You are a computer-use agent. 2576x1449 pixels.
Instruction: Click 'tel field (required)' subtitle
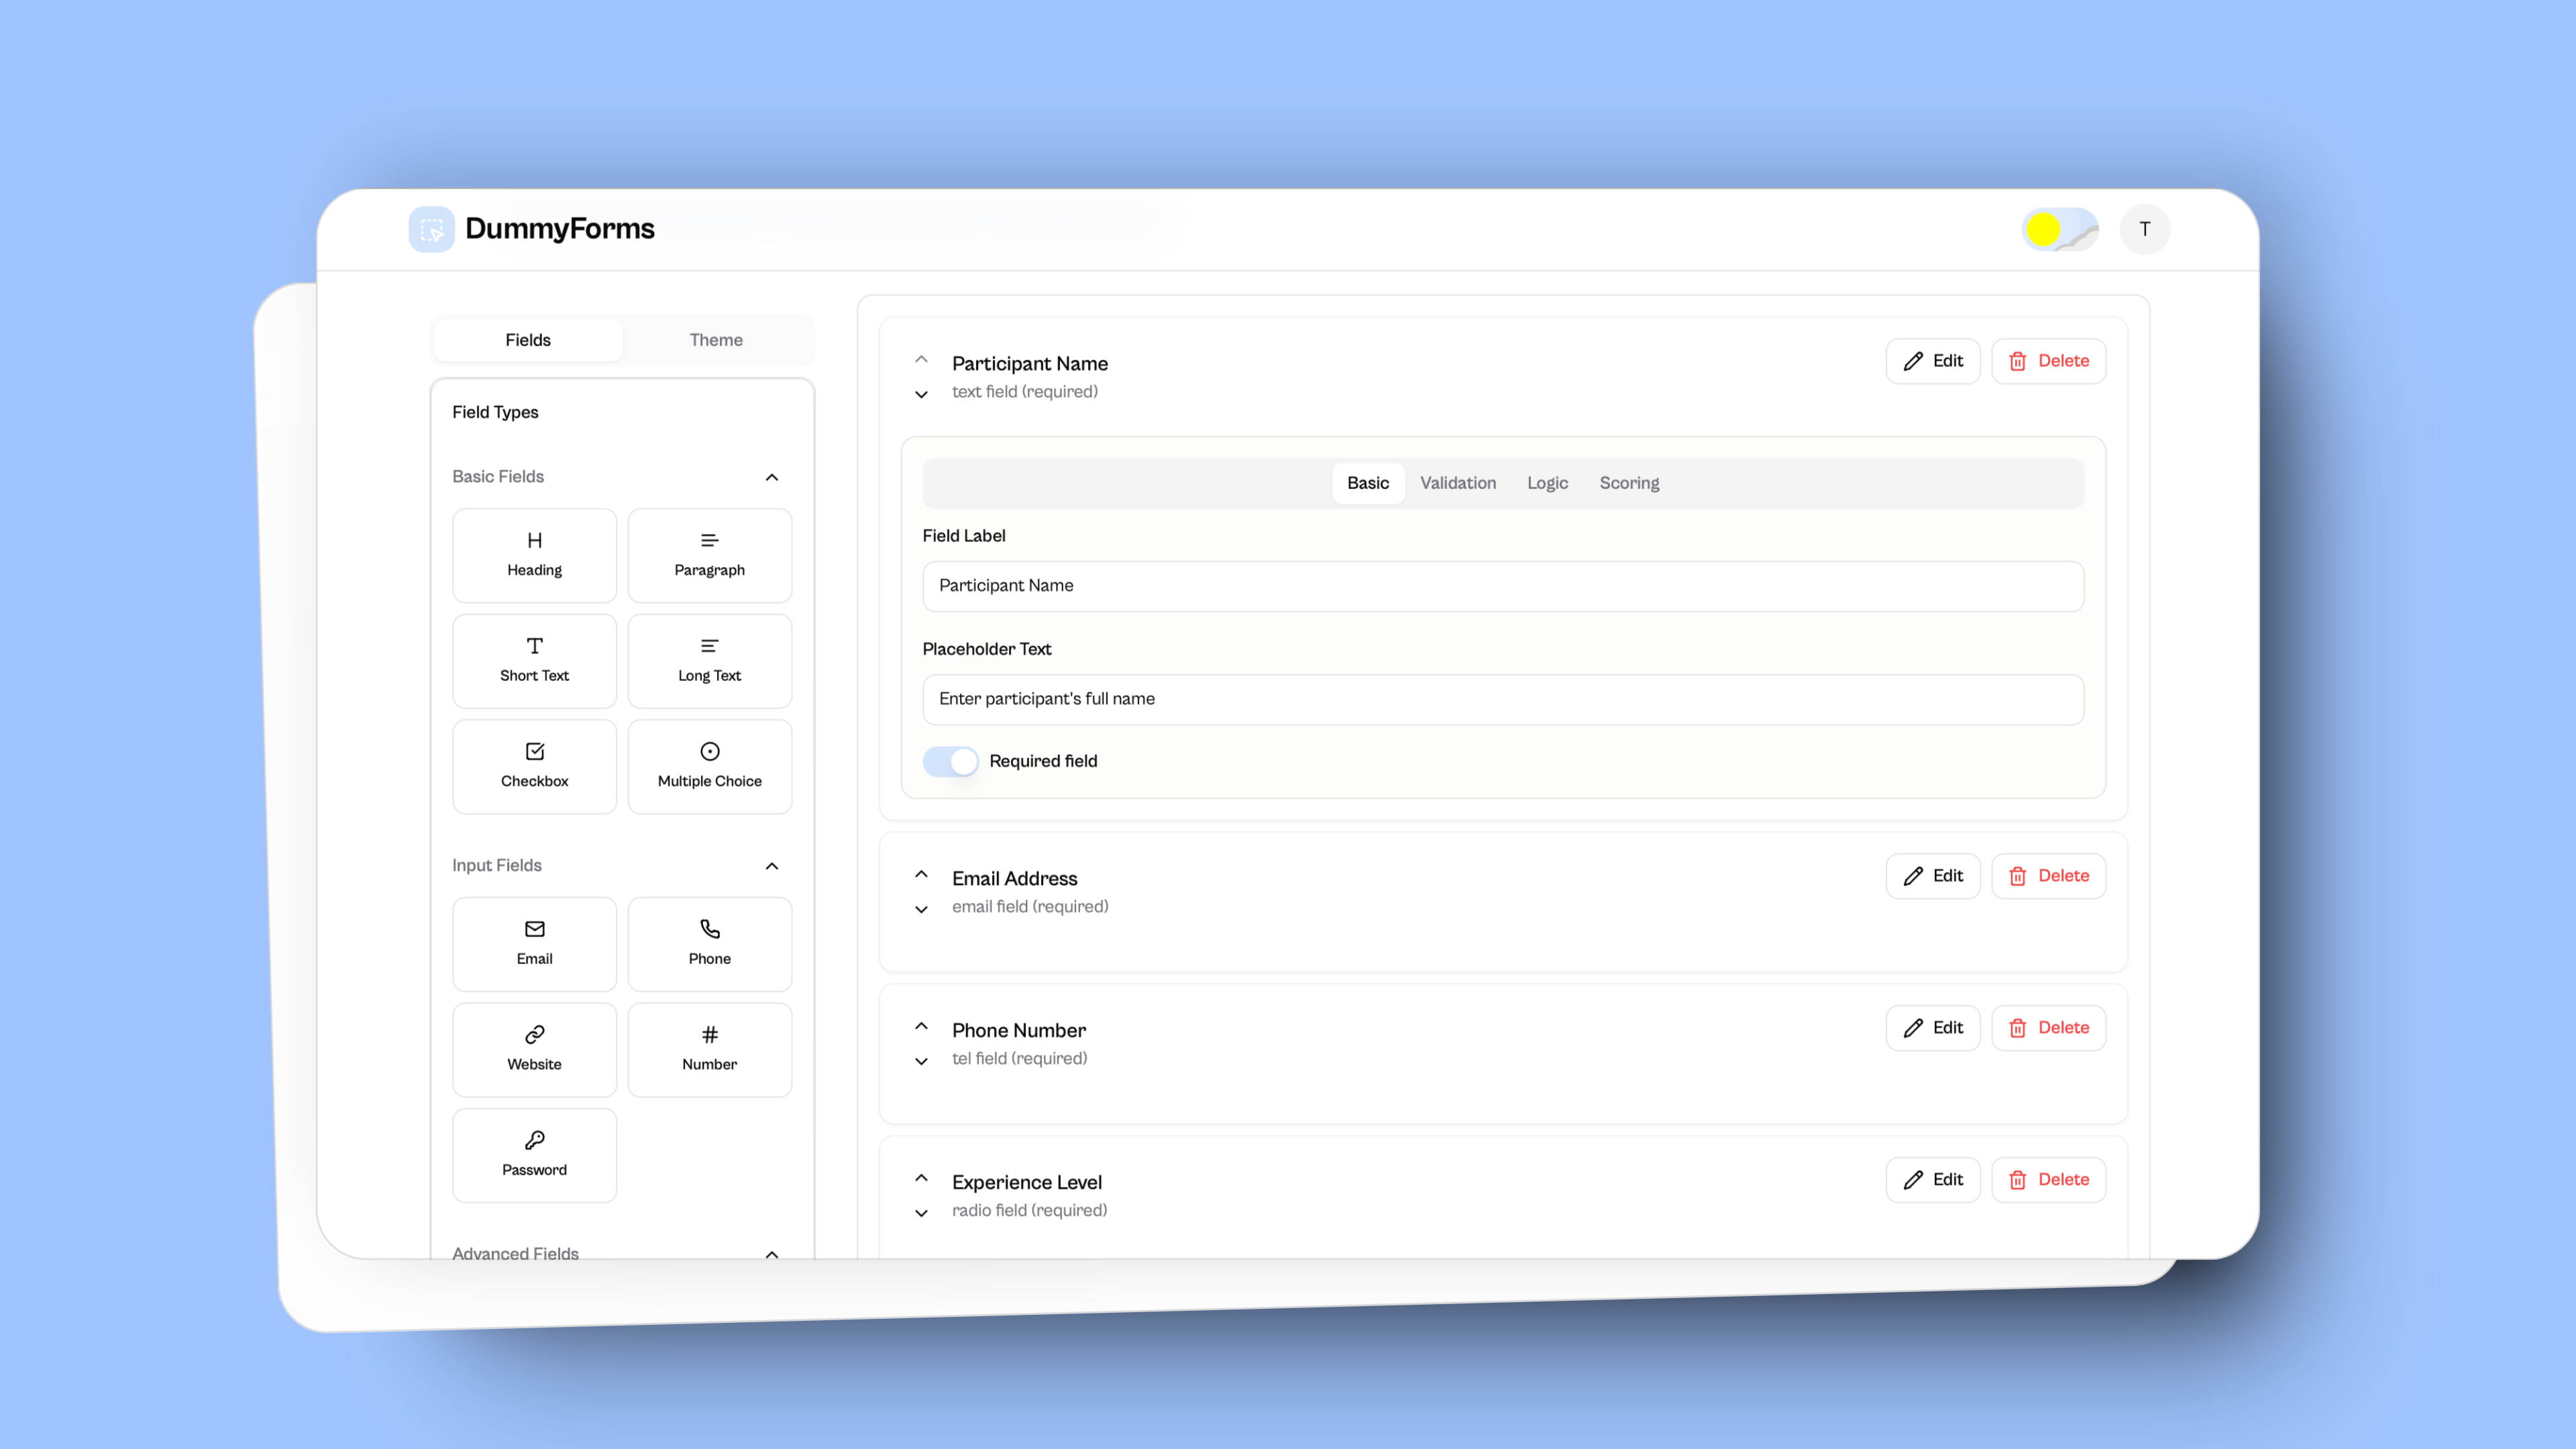point(1019,1059)
